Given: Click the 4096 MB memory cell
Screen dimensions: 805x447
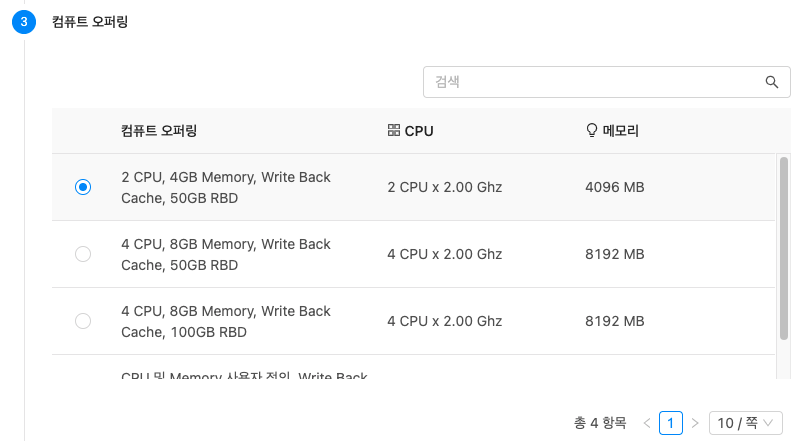Looking at the screenshot, I should click(x=615, y=187).
